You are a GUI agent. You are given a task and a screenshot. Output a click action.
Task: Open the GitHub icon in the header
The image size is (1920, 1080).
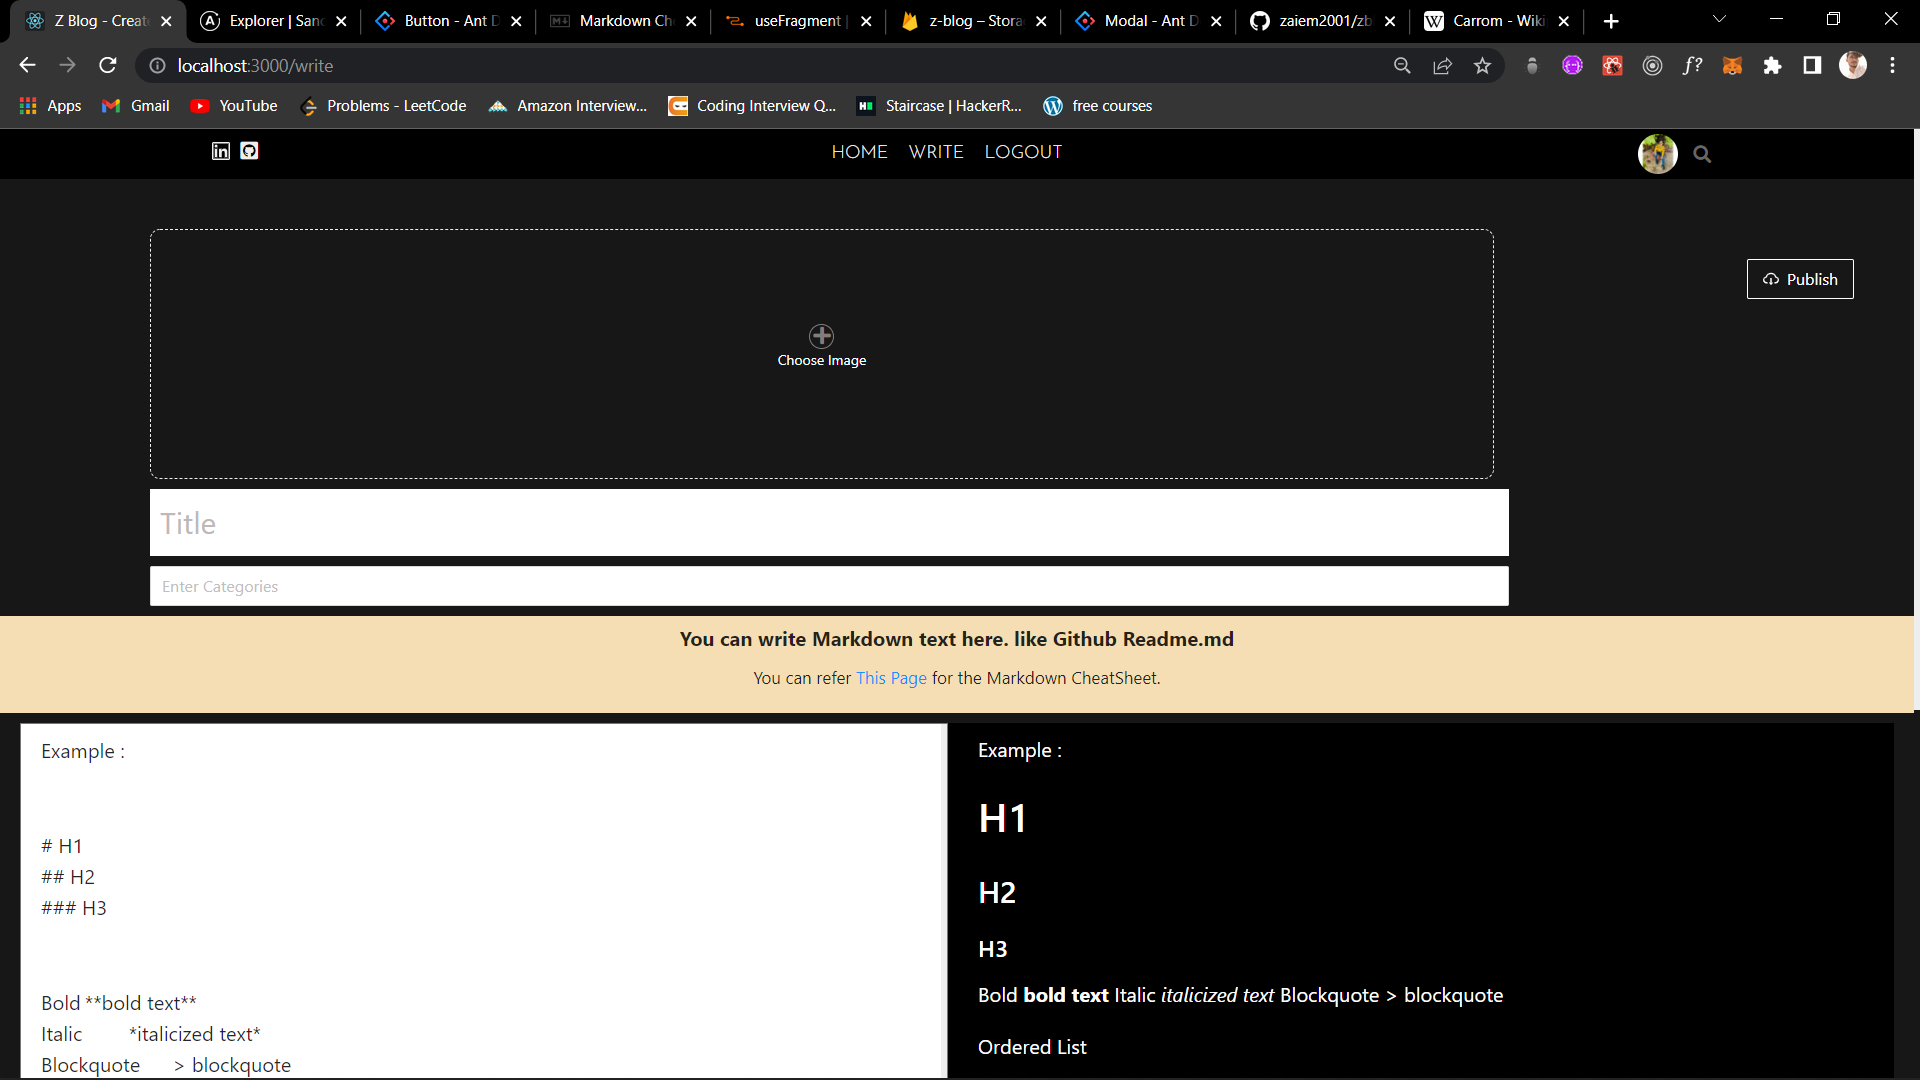tap(250, 151)
